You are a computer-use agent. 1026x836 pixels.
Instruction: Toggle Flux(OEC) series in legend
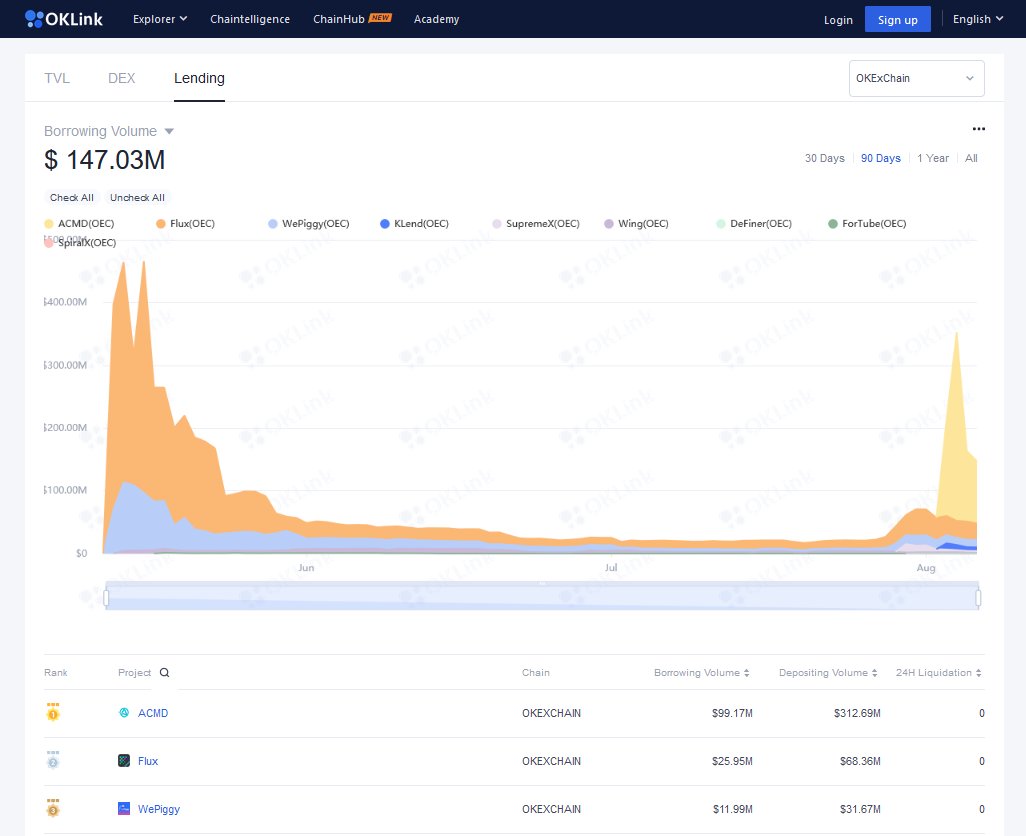click(185, 224)
